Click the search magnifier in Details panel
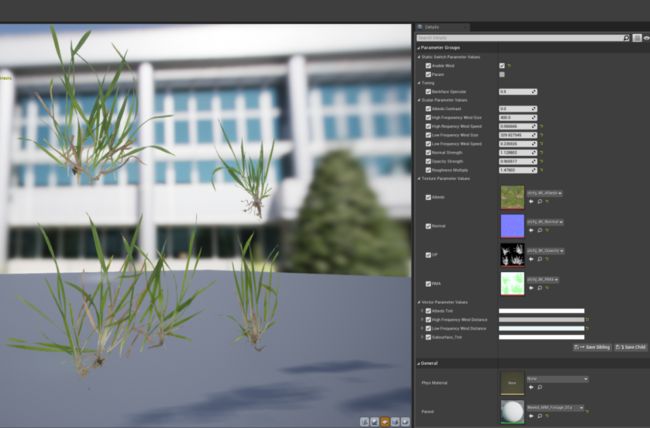 (626, 38)
